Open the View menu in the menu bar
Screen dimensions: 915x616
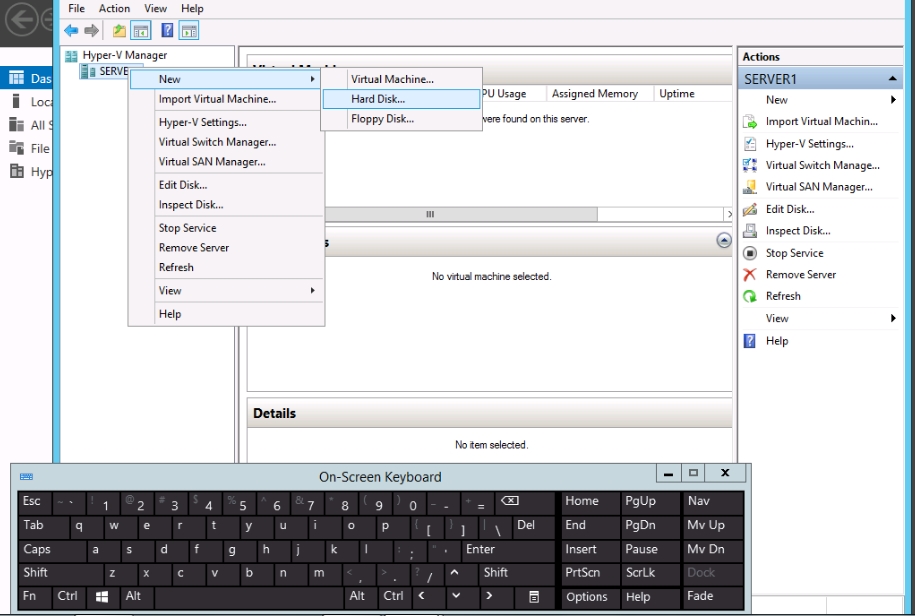point(155,8)
